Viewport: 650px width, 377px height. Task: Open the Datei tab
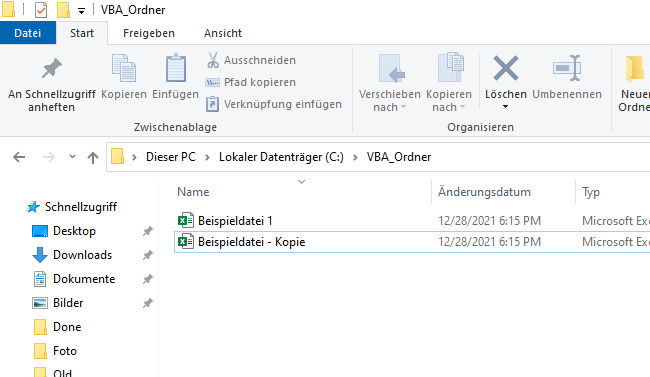[x=28, y=33]
